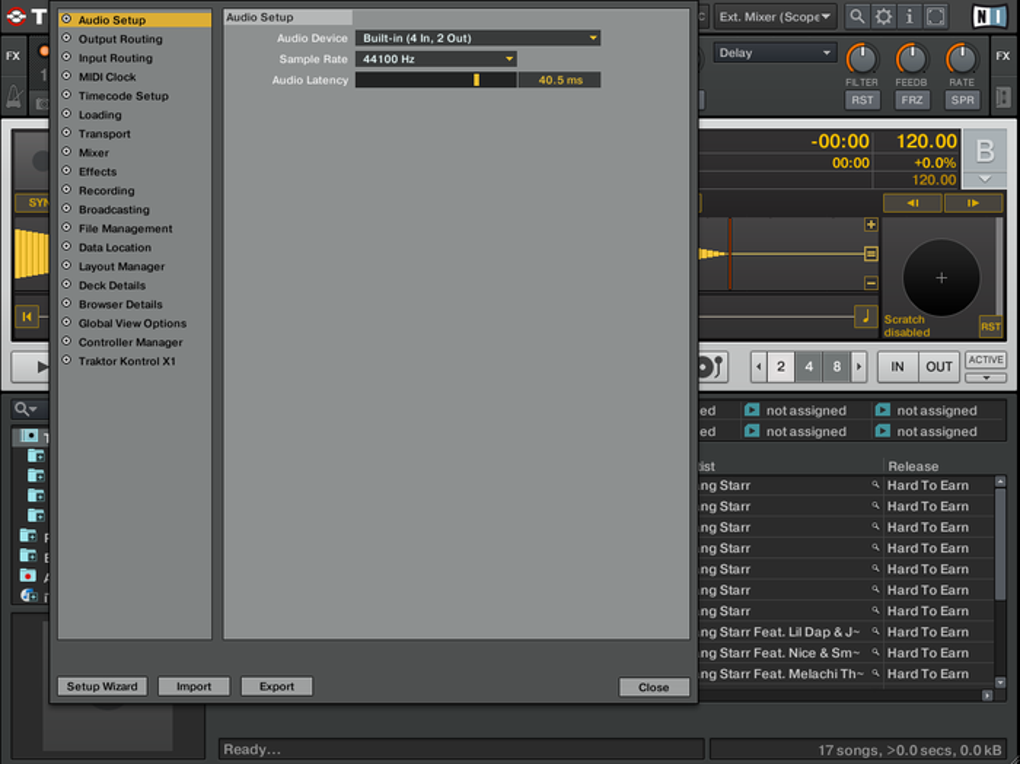The height and width of the screenshot is (764, 1020).
Task: Select the red record folder in browser tree
Action: click(x=28, y=575)
